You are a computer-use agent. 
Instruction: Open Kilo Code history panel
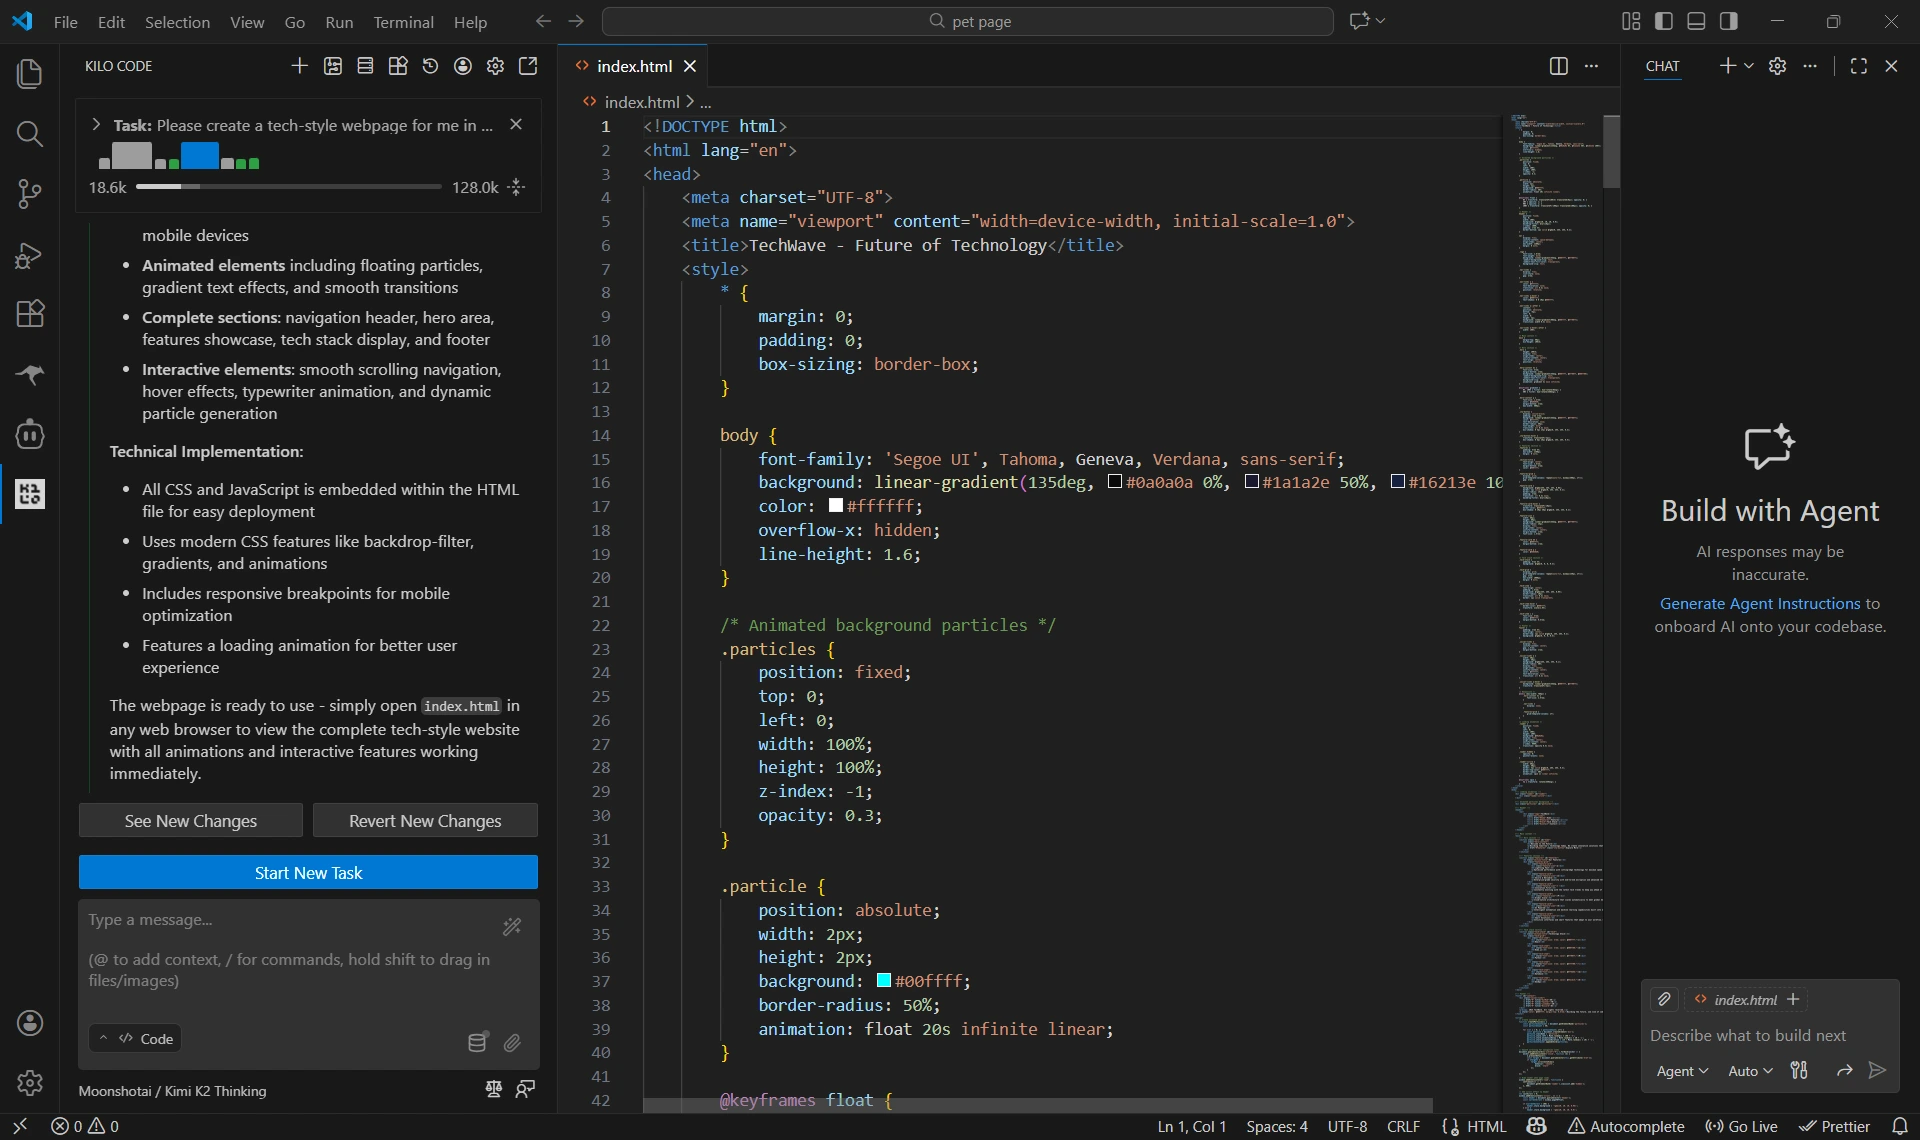coord(430,66)
